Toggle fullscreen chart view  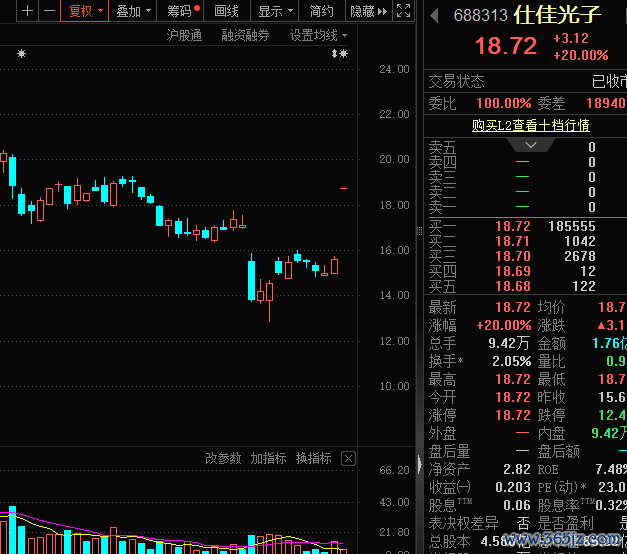tap(403, 11)
